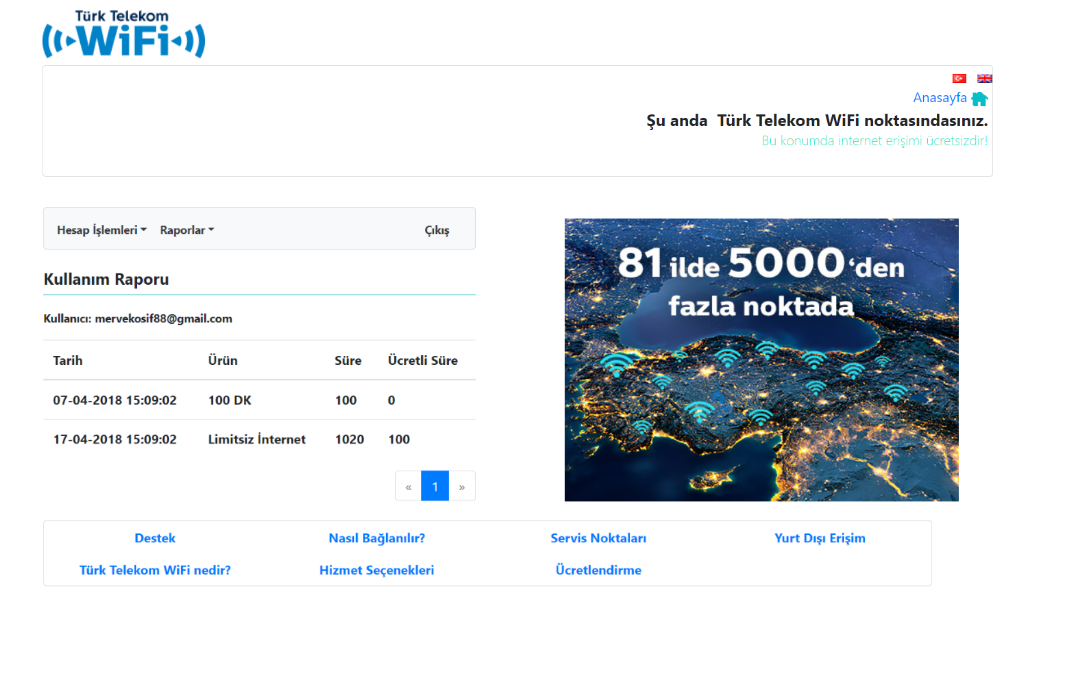Click the 100 DK product cell

click(x=230, y=400)
